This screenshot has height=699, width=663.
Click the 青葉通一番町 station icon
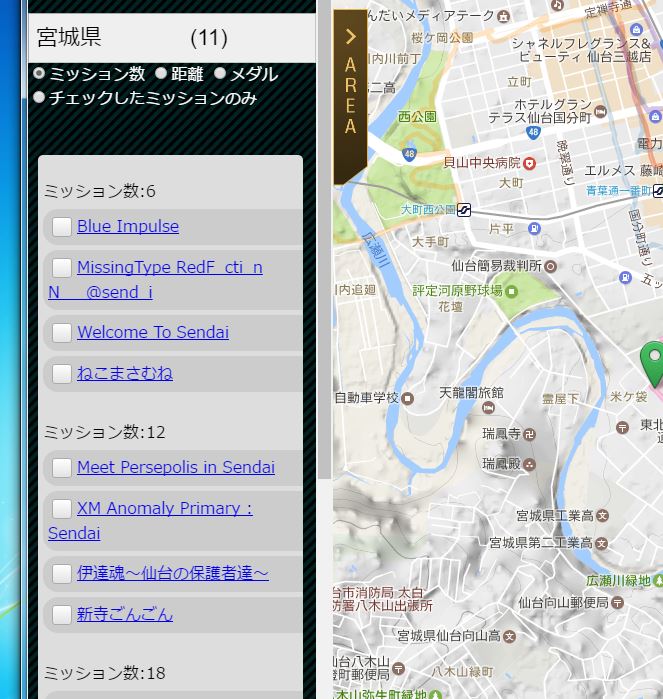coord(659,191)
